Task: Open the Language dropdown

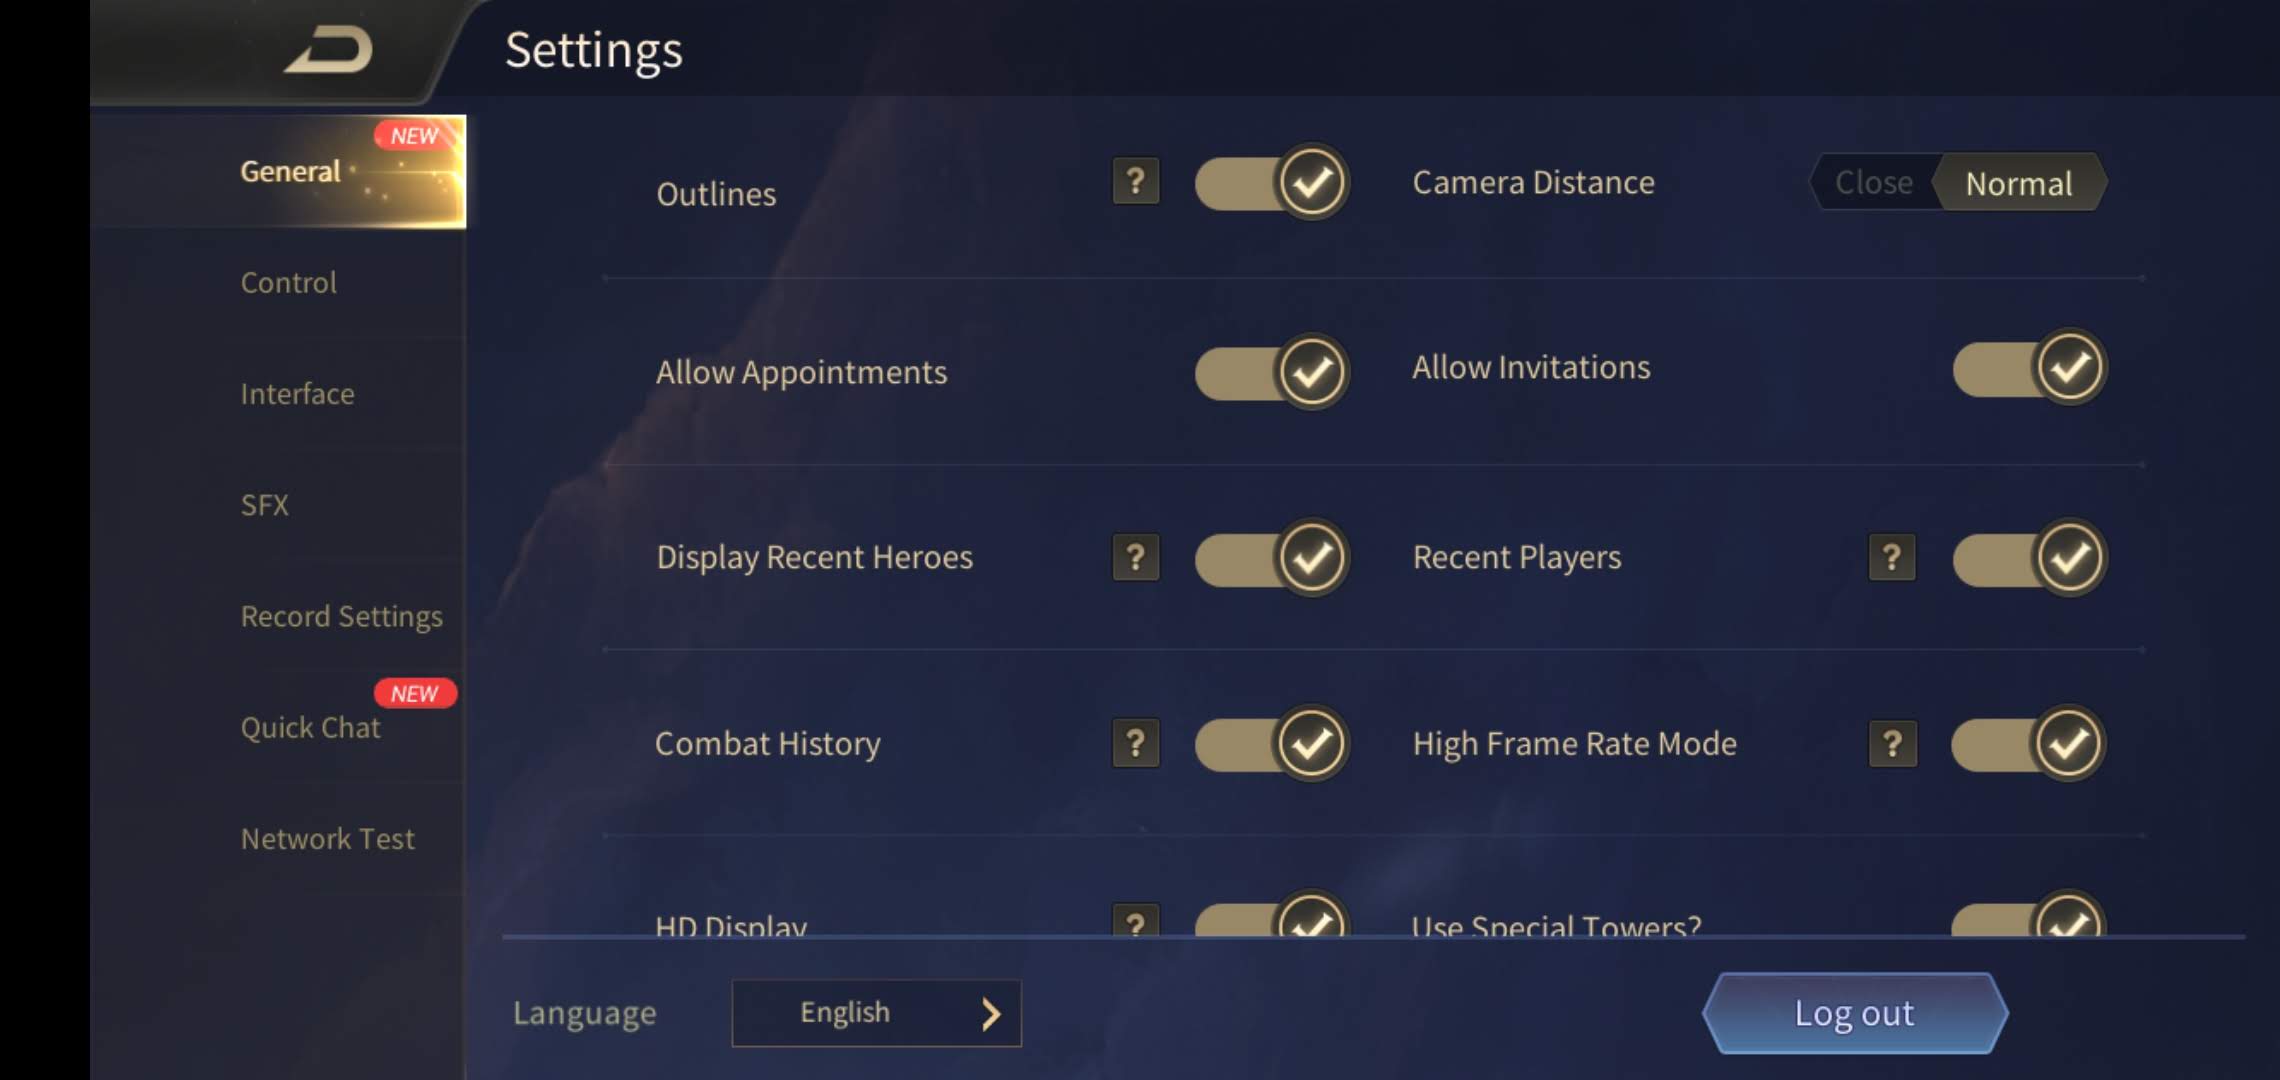Action: [876, 1013]
